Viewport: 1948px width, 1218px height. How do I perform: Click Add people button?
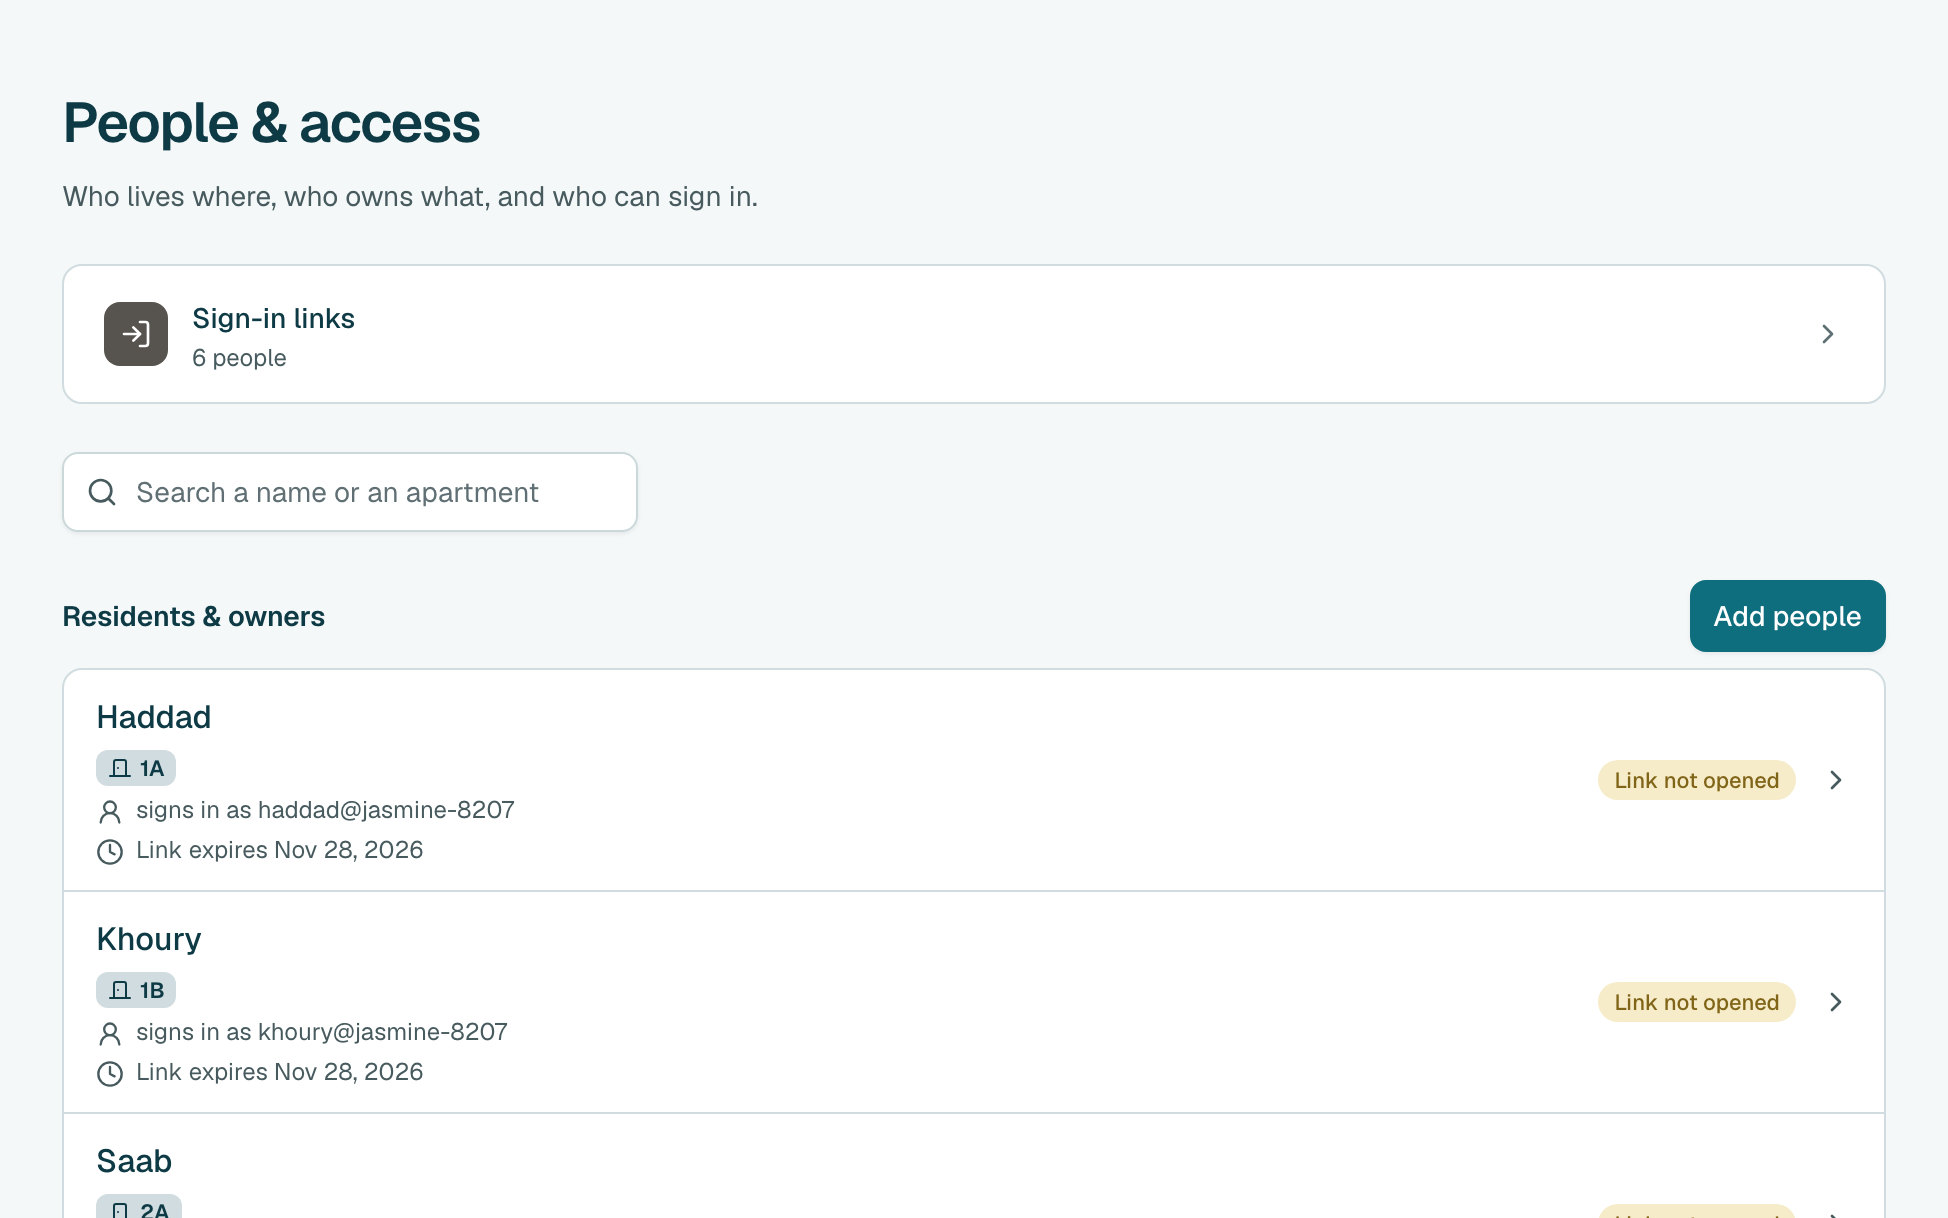1787,616
